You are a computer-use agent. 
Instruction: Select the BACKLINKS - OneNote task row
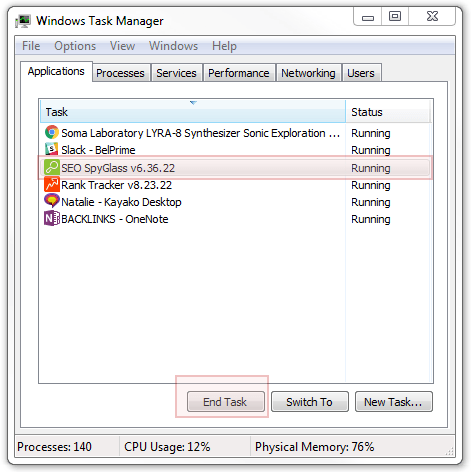[x=236, y=219]
